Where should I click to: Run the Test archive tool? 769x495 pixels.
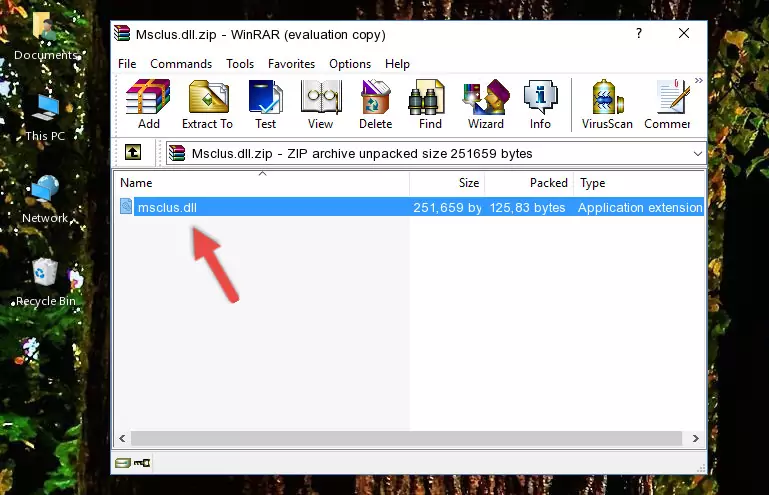click(265, 104)
